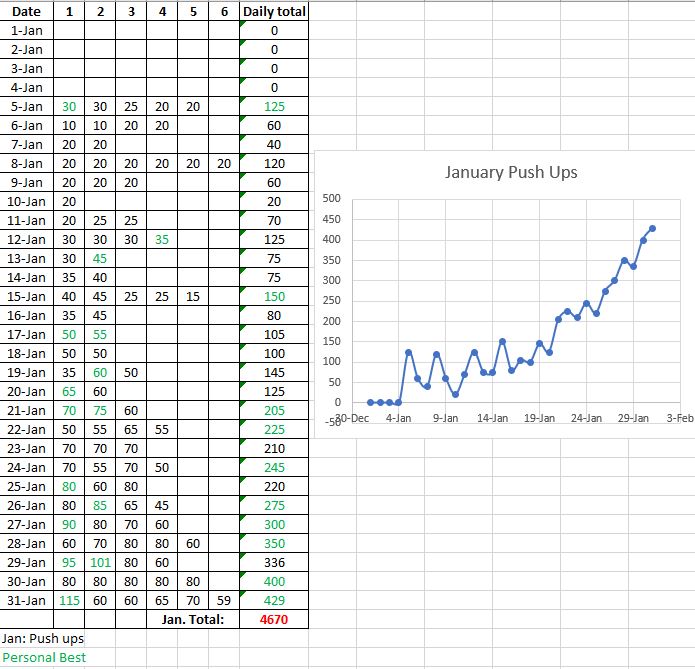695x669 pixels.
Task: Select the column header labeled 6
Action: click(224, 12)
